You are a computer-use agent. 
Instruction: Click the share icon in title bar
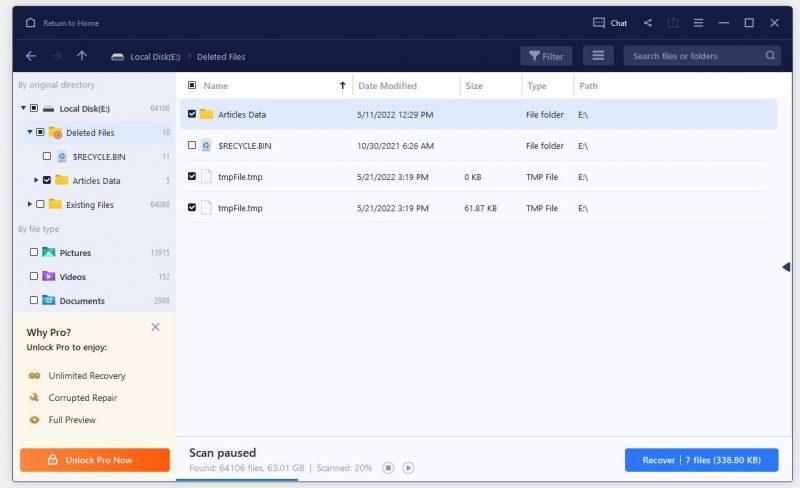(648, 23)
